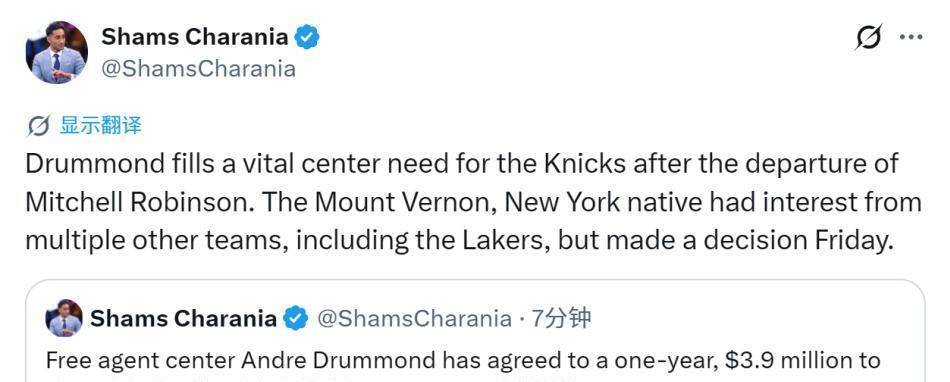Open the @ShamsCharania handle under the author name
This screenshot has width=950, height=382.
(x=198, y=68)
